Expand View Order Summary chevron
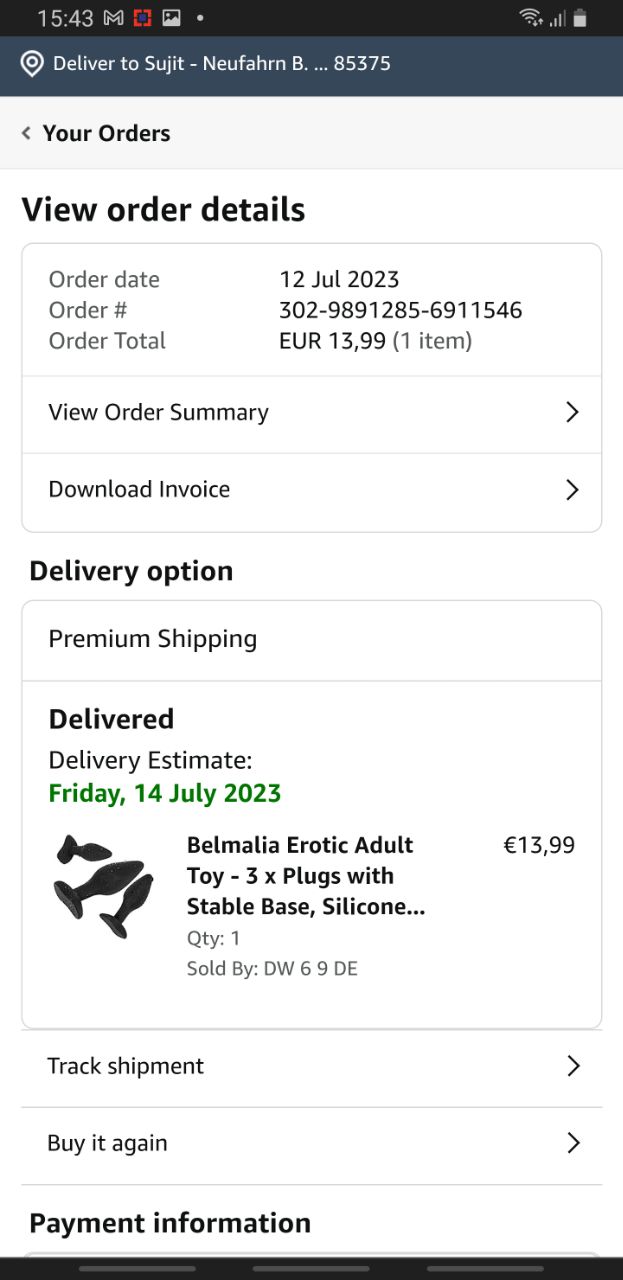Image resolution: width=623 pixels, height=1280 pixels. [x=572, y=412]
